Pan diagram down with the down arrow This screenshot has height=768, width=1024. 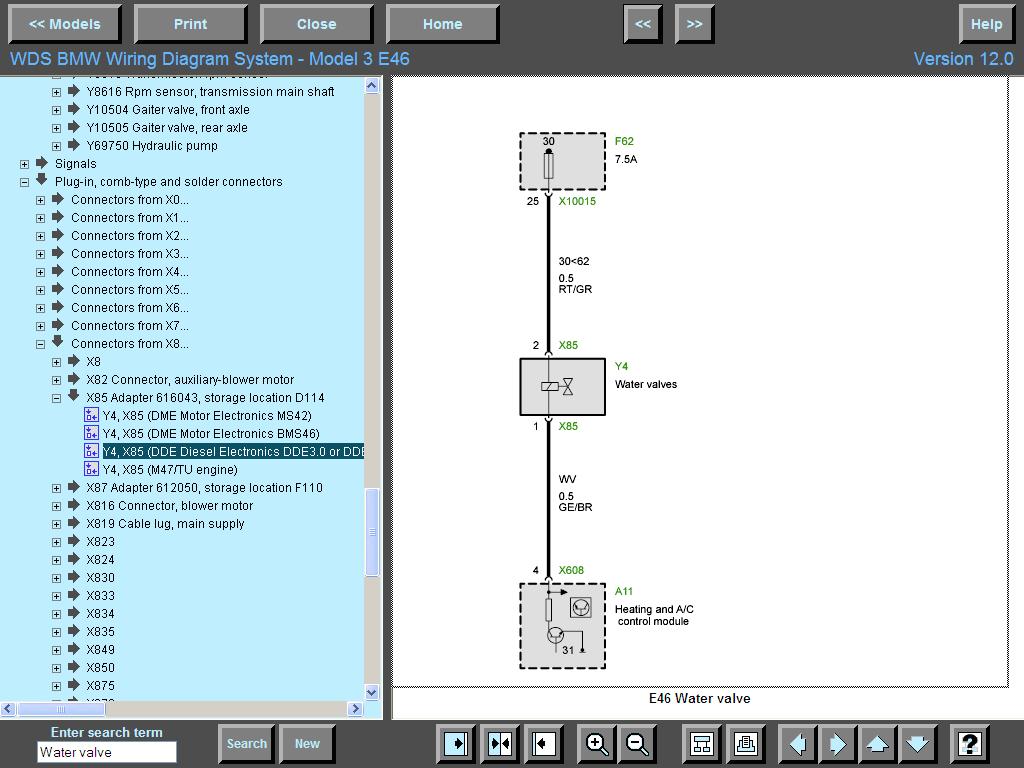tap(918, 744)
